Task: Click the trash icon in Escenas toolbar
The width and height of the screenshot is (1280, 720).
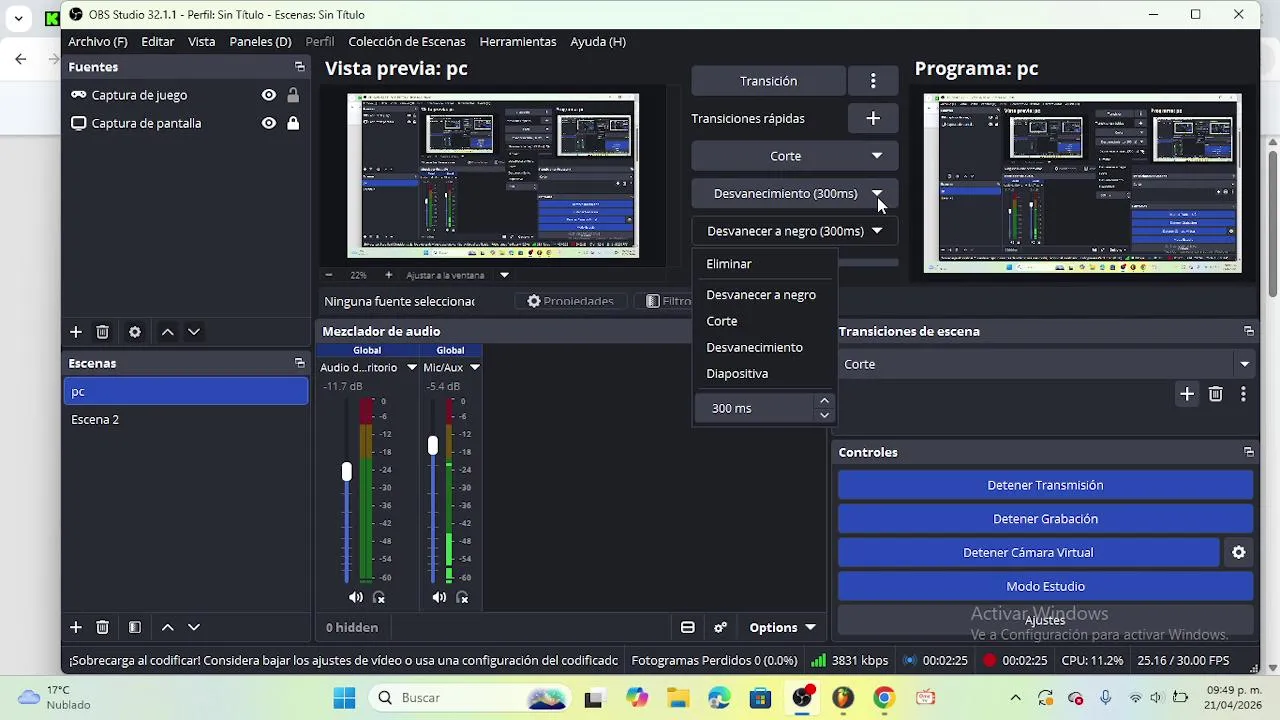Action: tap(102, 627)
